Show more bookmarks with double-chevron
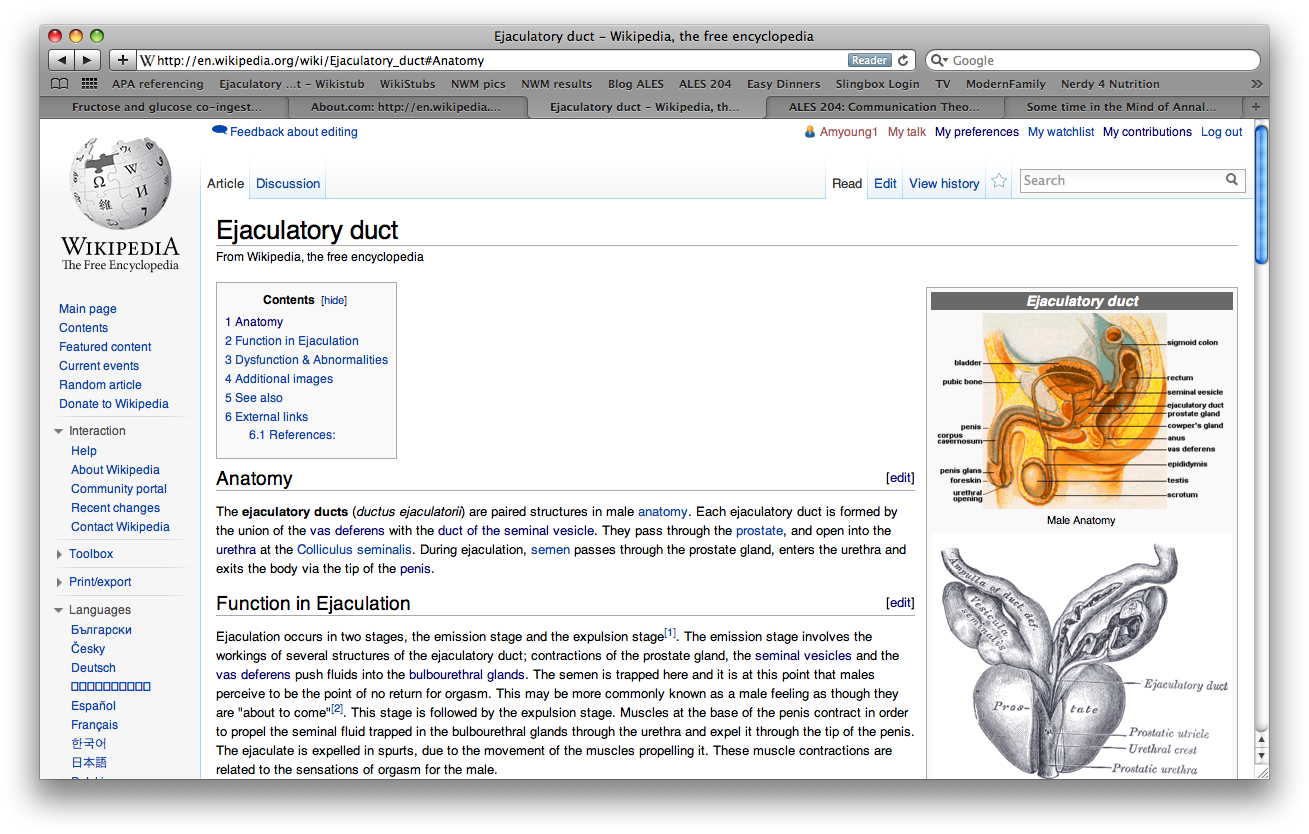 click(x=1256, y=84)
